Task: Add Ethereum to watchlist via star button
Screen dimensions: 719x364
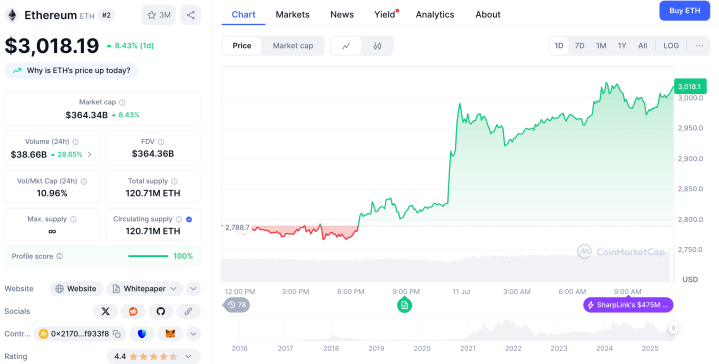Action: pos(159,15)
